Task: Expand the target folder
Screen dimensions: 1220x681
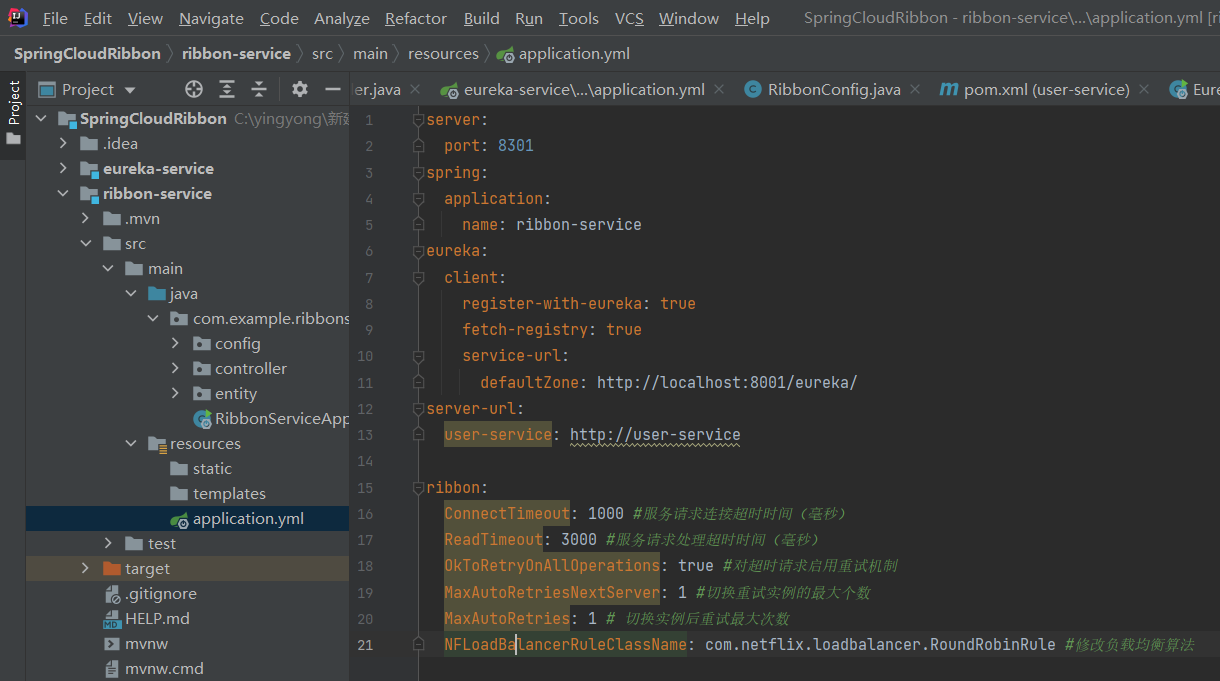Action: point(86,569)
